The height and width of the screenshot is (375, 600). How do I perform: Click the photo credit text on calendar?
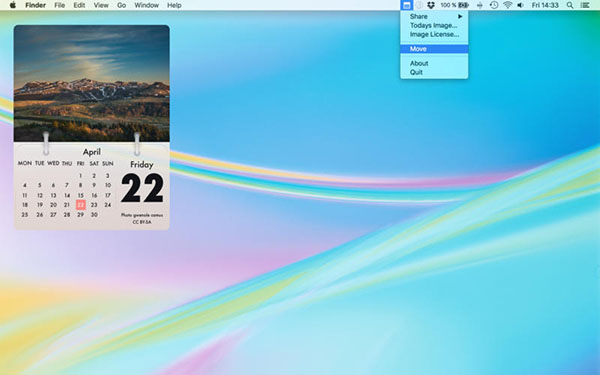click(142, 215)
